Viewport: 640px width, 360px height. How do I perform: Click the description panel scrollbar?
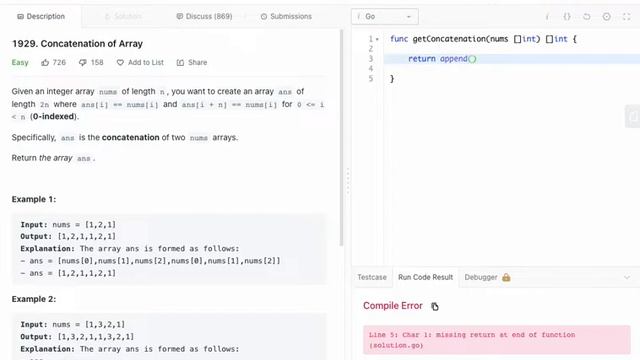point(341,139)
